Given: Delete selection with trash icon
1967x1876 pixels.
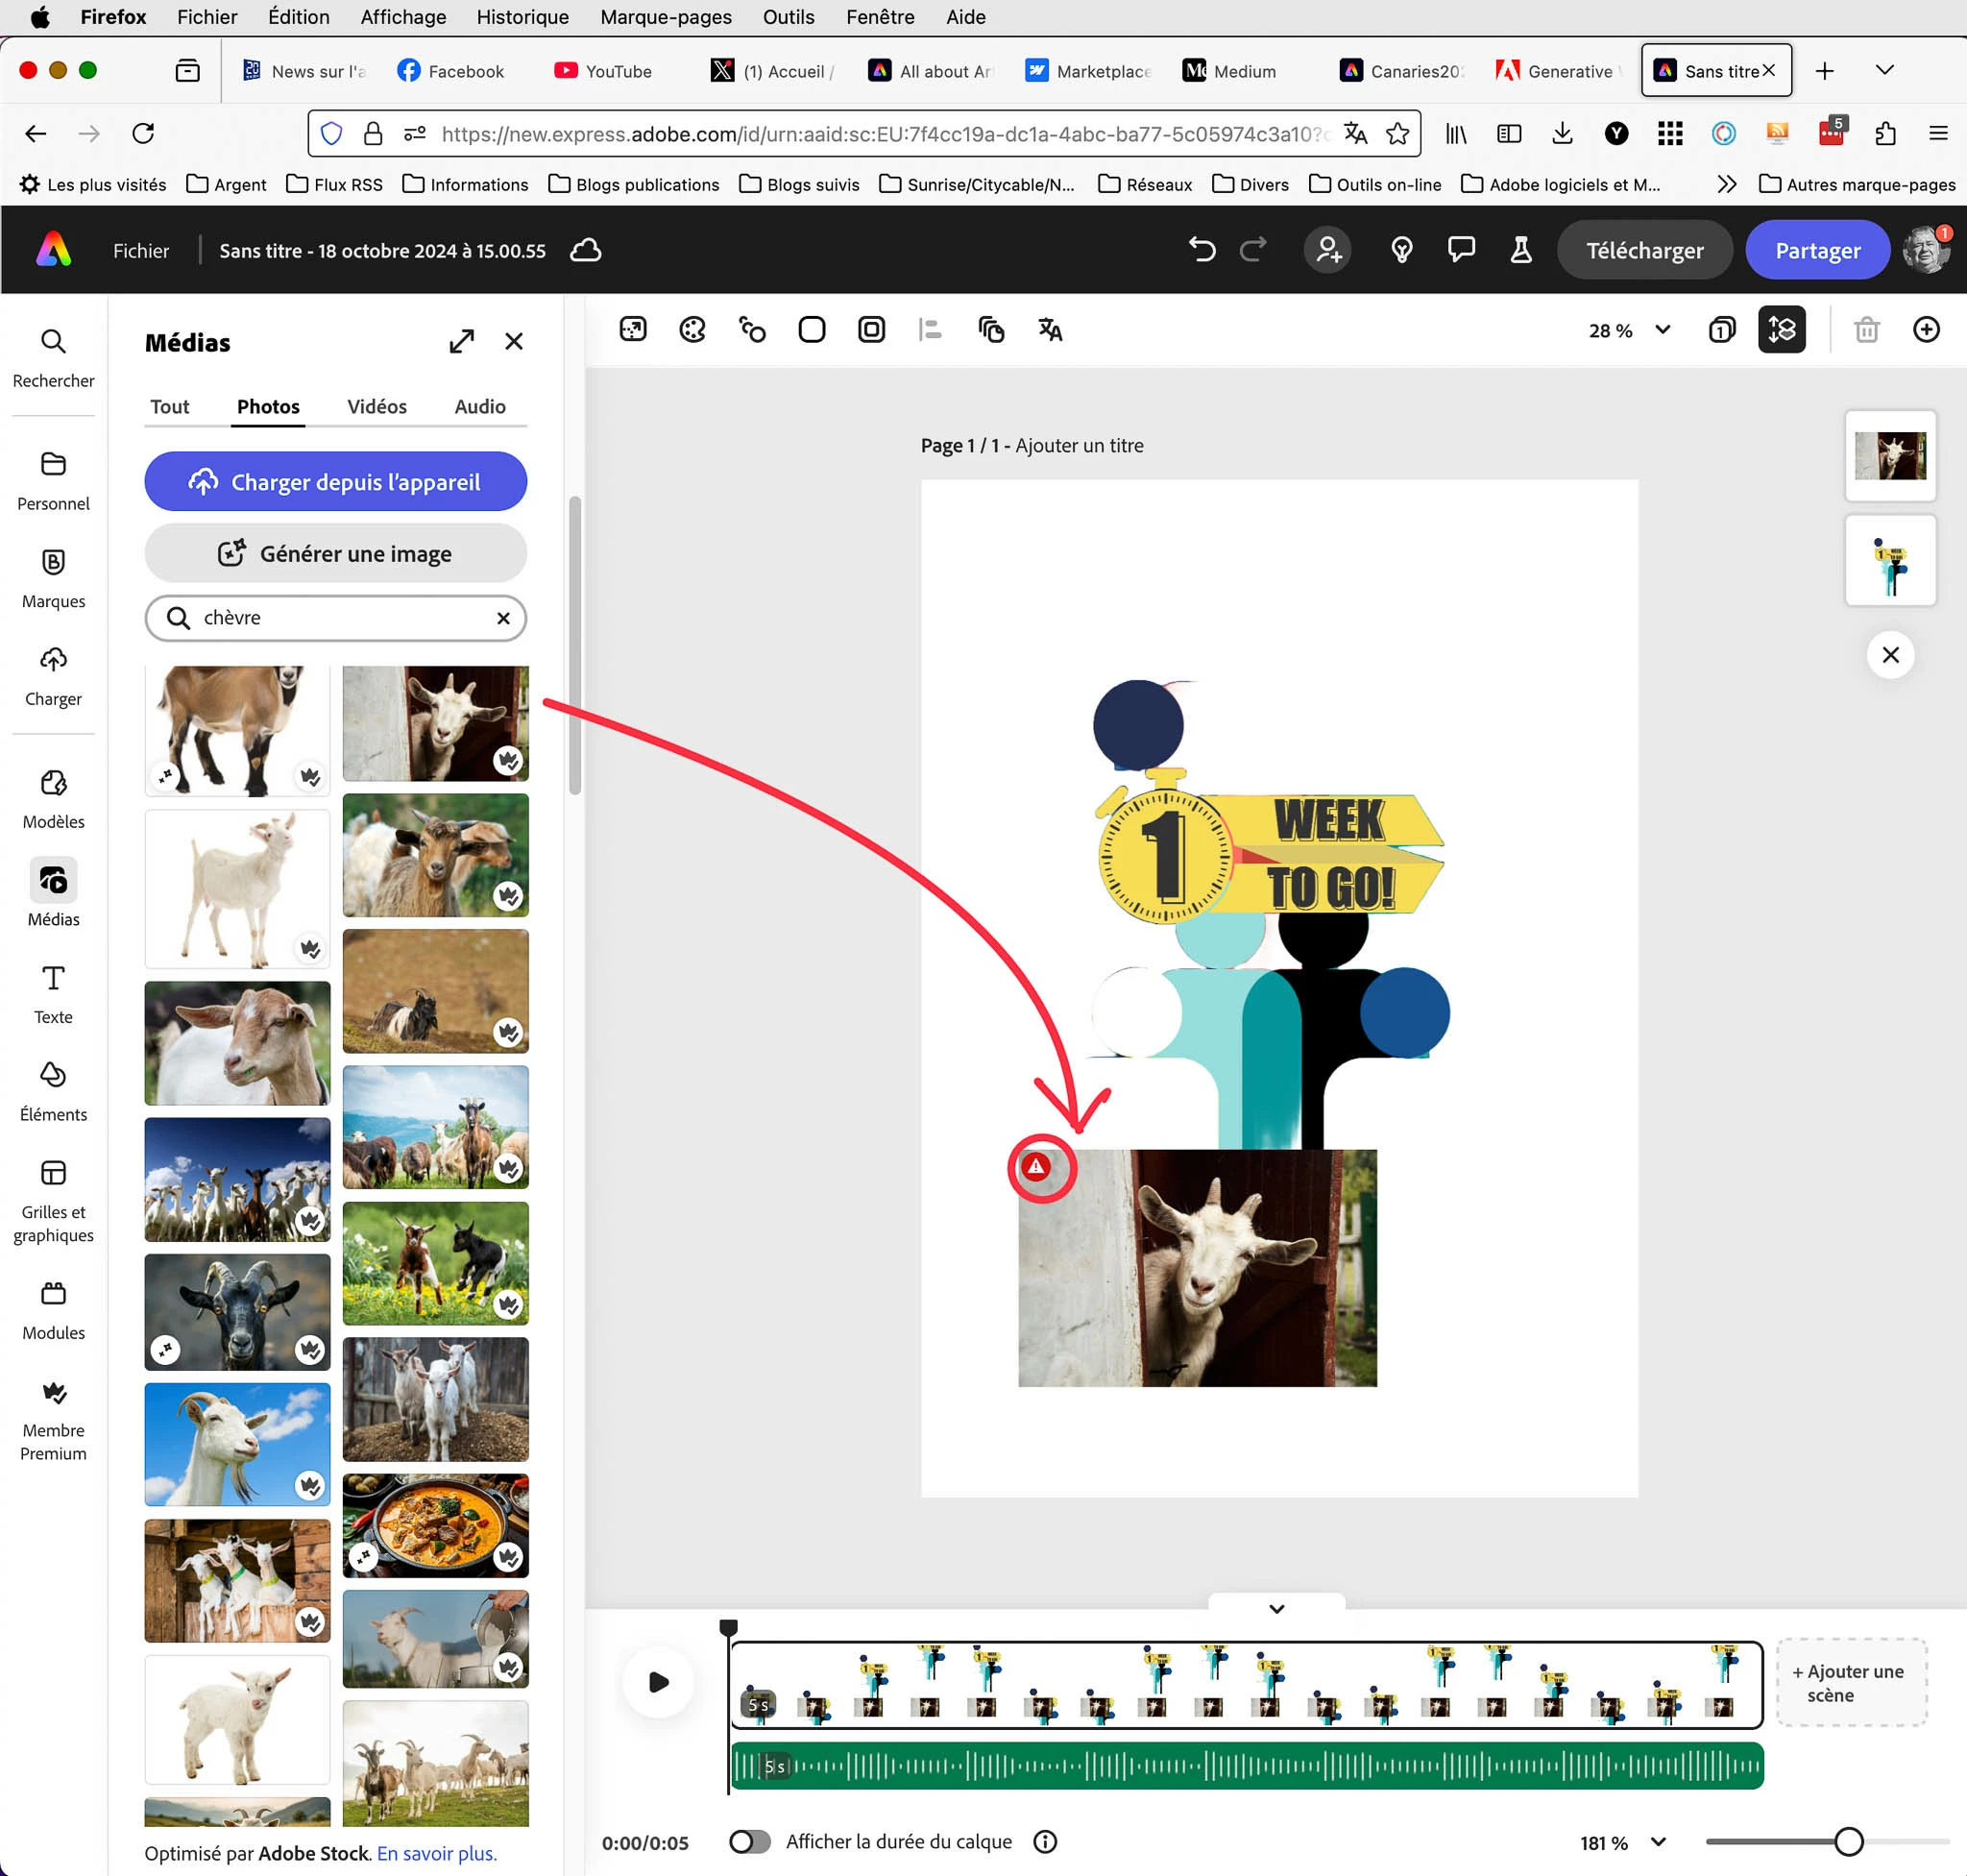Looking at the screenshot, I should tap(1866, 330).
